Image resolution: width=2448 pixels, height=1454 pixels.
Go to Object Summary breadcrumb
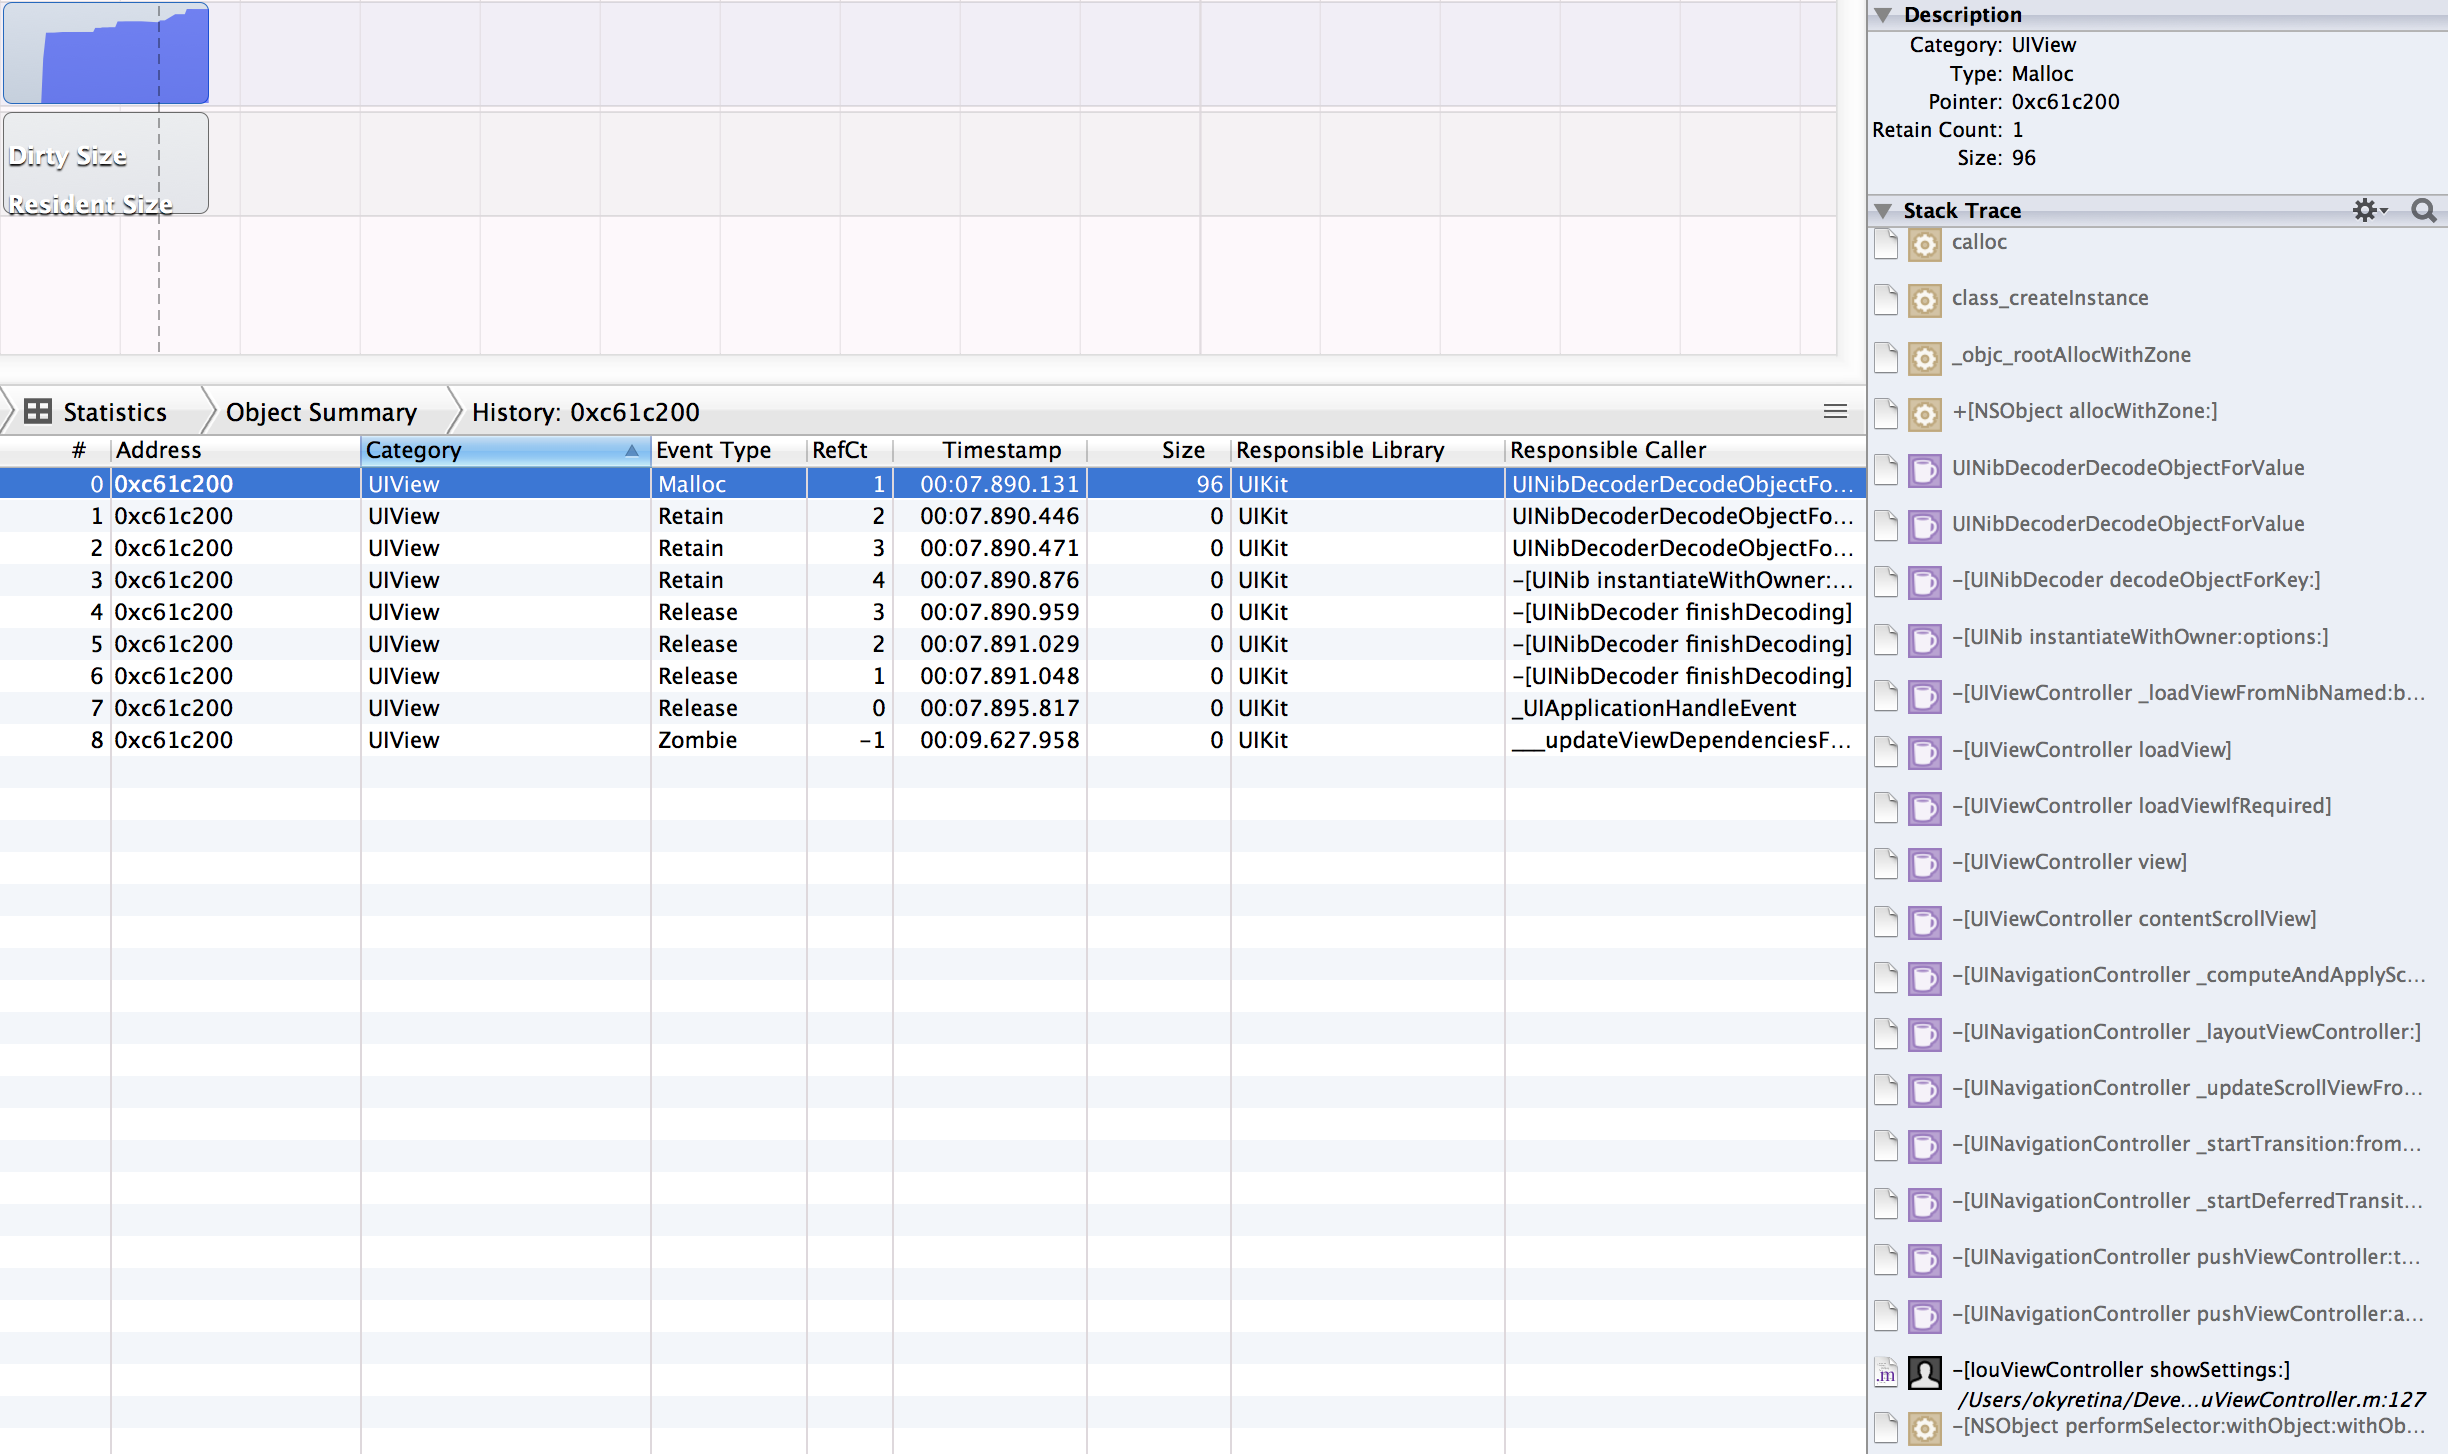[321, 412]
